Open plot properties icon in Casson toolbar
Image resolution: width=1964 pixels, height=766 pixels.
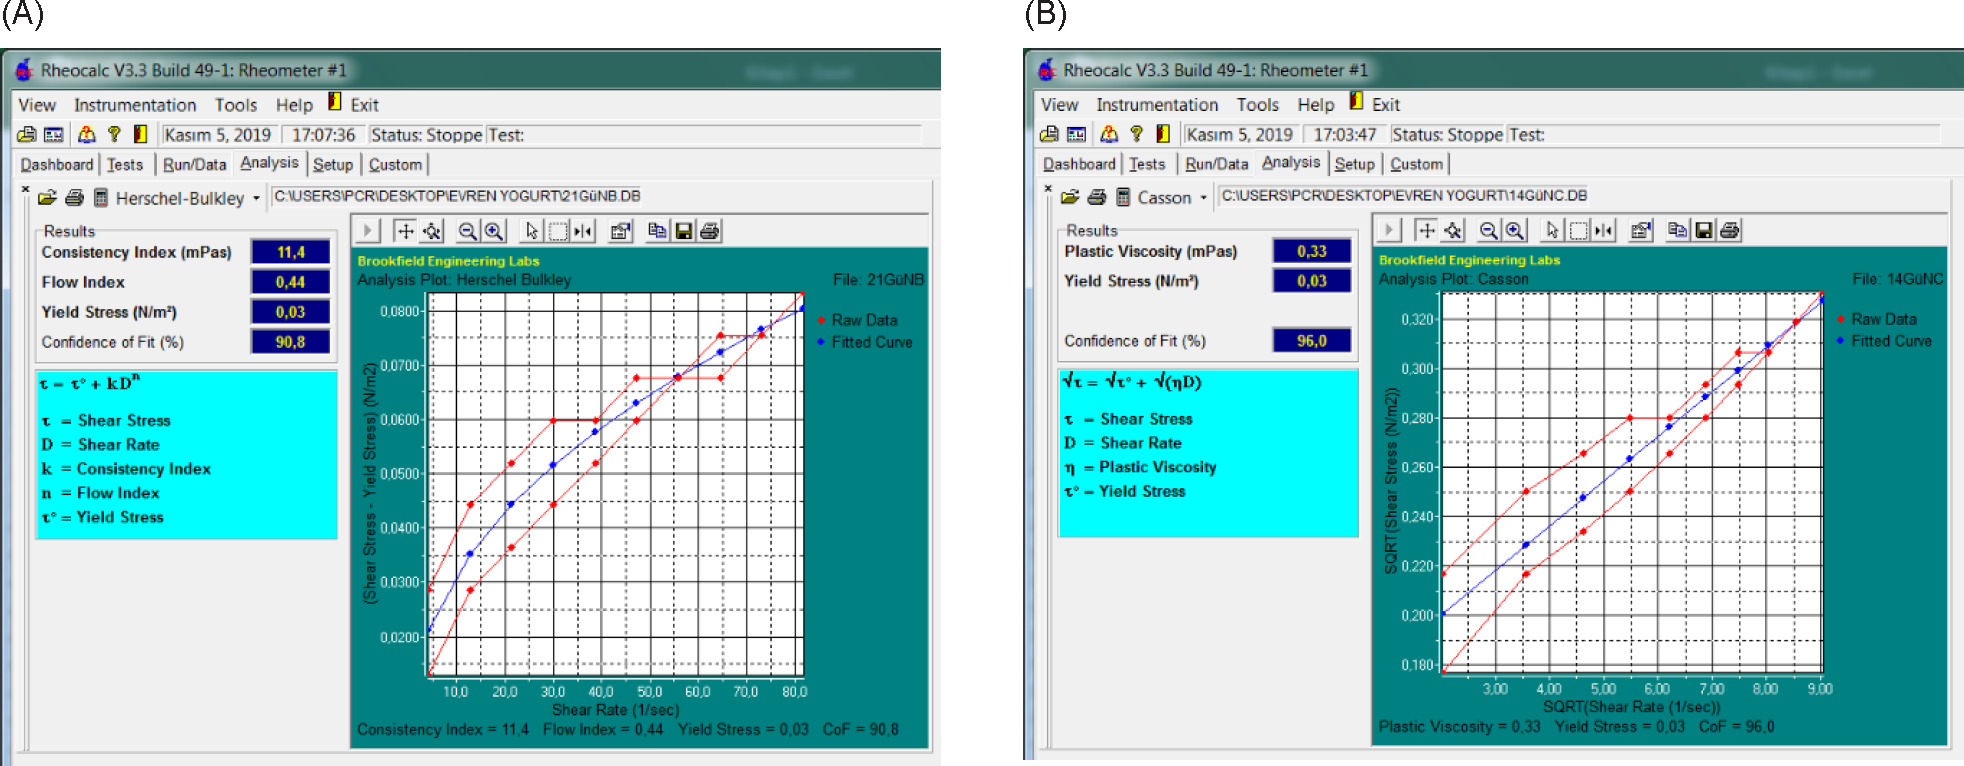pos(1641,231)
